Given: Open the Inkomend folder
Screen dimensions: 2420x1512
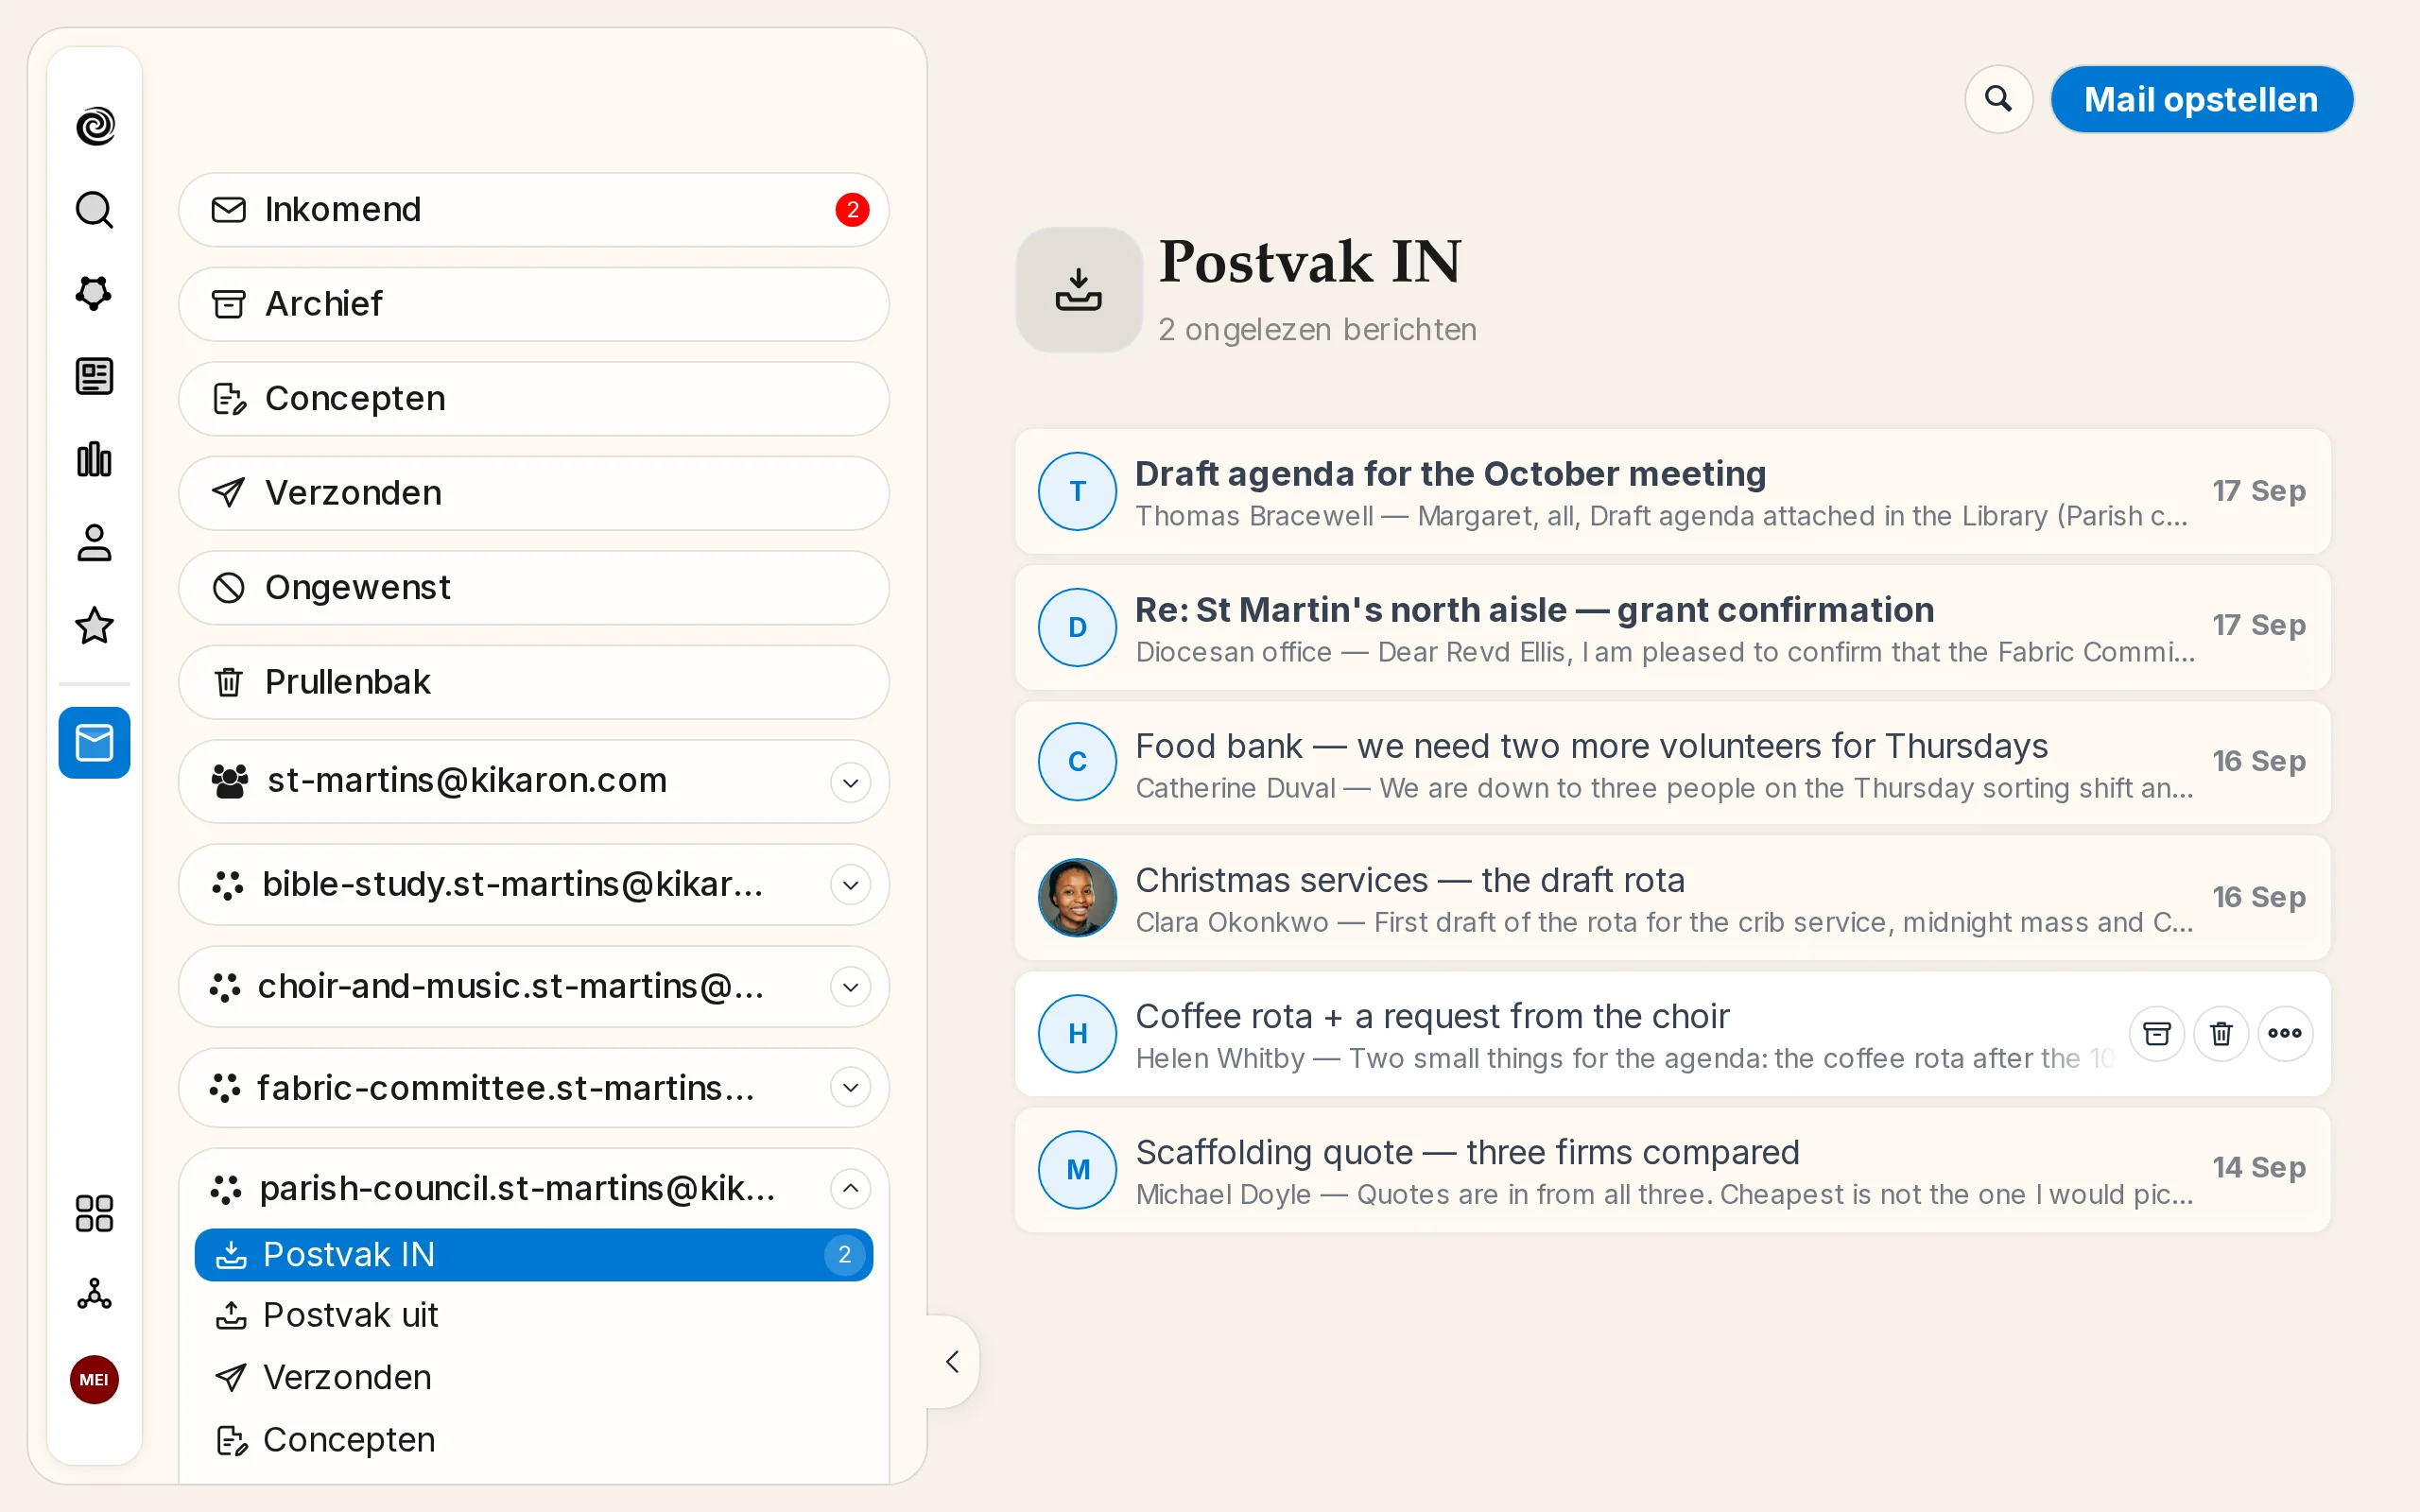Looking at the screenshot, I should [x=534, y=210].
